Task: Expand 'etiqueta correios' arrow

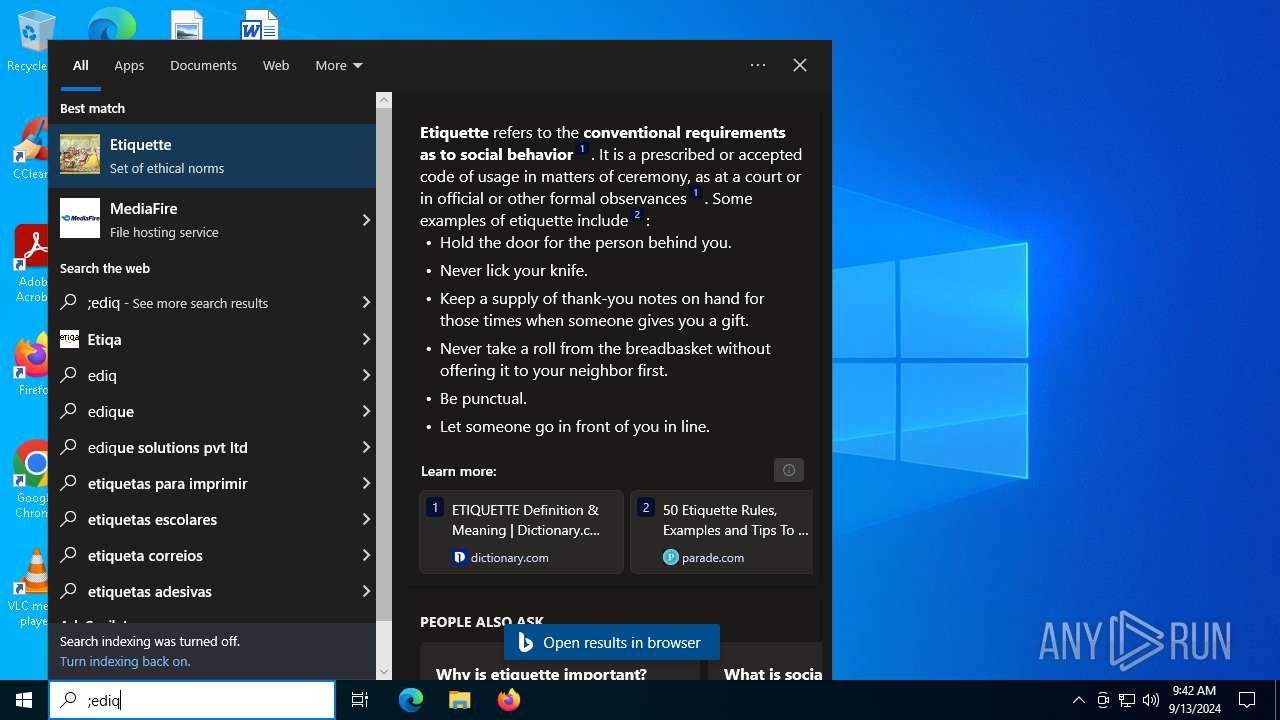Action: coord(366,555)
